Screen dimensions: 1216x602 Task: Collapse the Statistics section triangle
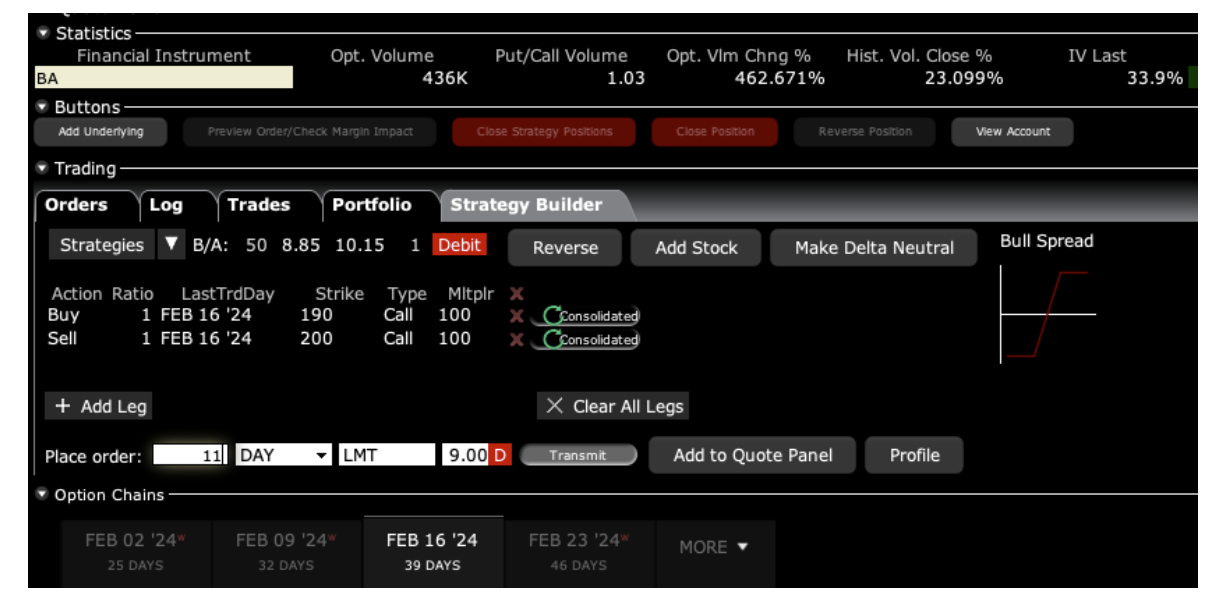click(42, 33)
